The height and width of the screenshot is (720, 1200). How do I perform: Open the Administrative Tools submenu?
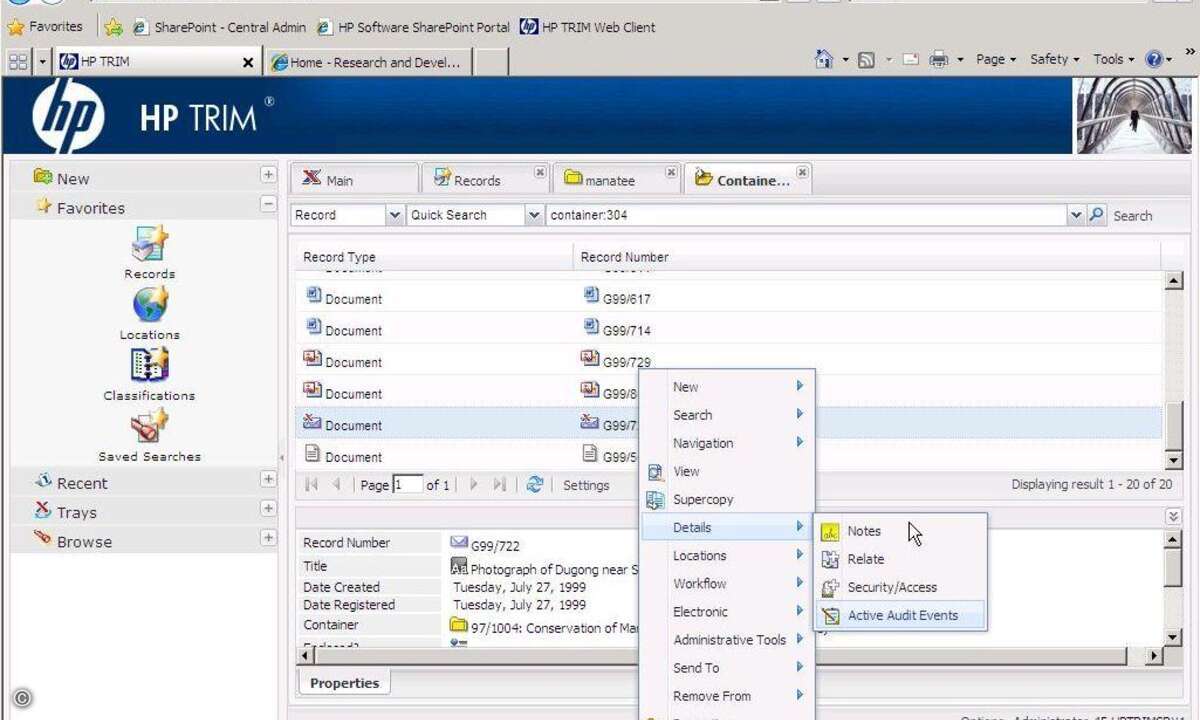point(728,640)
